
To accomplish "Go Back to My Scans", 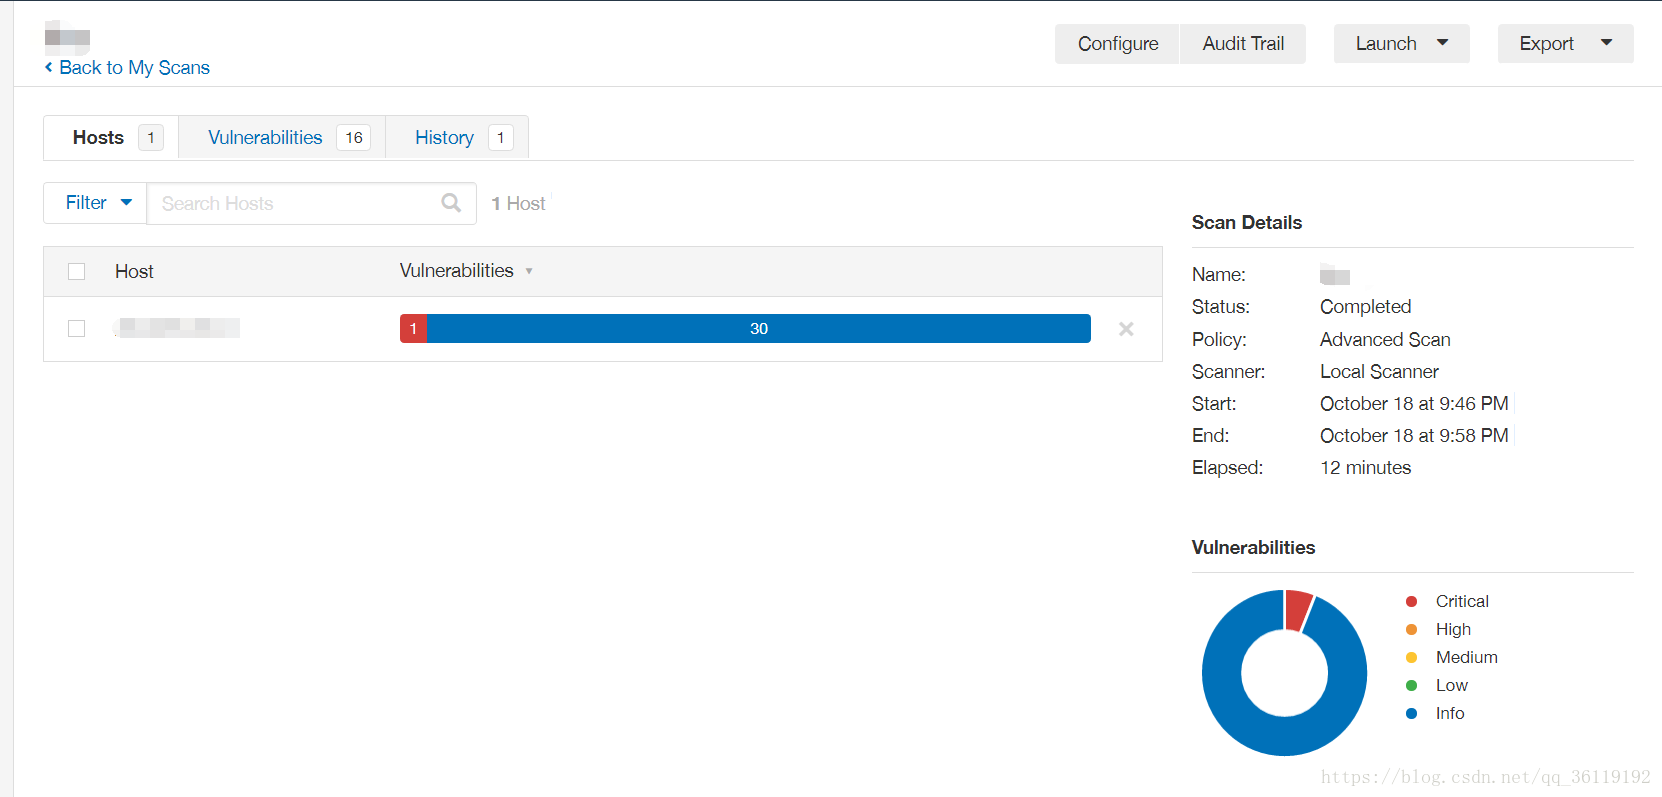I will pos(134,67).
